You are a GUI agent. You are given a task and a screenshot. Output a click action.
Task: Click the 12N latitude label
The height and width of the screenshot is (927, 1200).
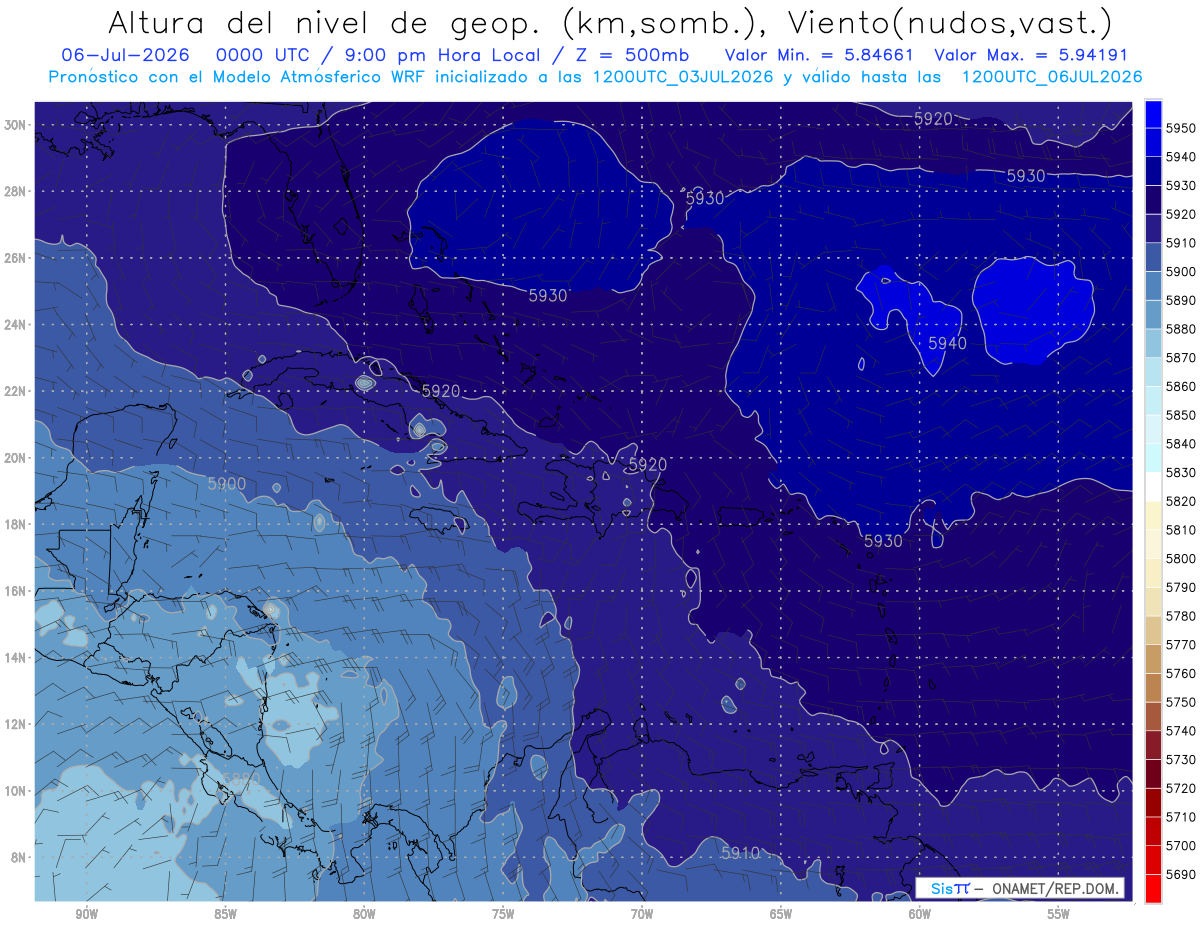(x=17, y=723)
